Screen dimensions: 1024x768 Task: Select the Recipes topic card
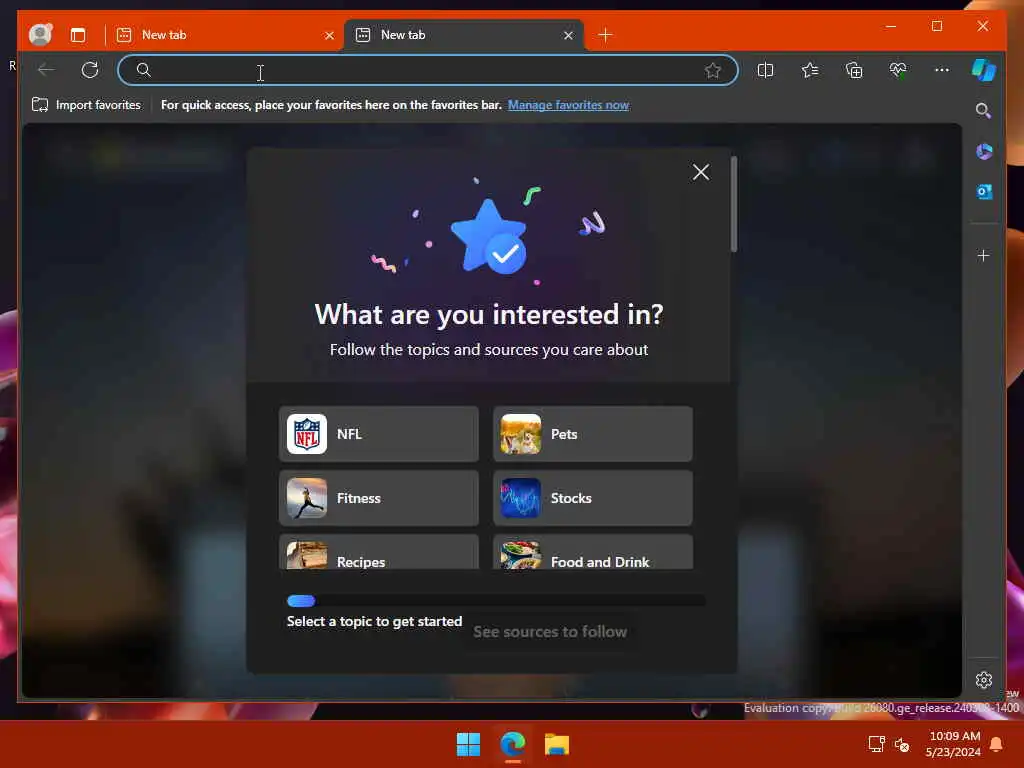click(x=379, y=552)
